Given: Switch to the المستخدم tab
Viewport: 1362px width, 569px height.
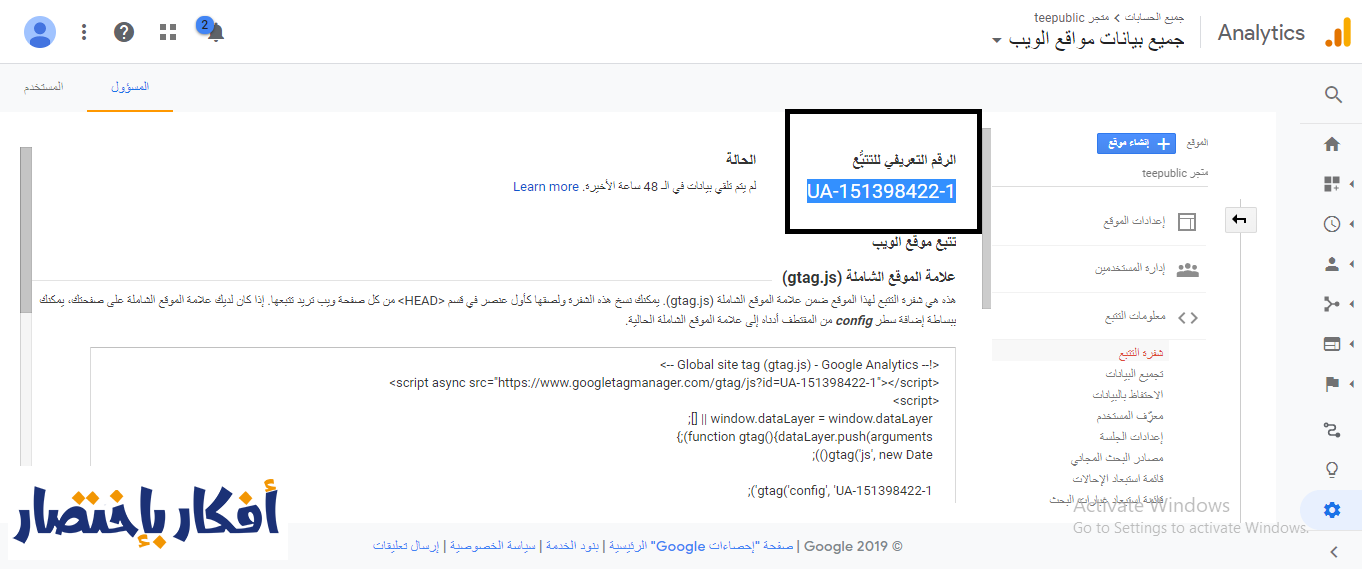Looking at the screenshot, I should point(43,87).
